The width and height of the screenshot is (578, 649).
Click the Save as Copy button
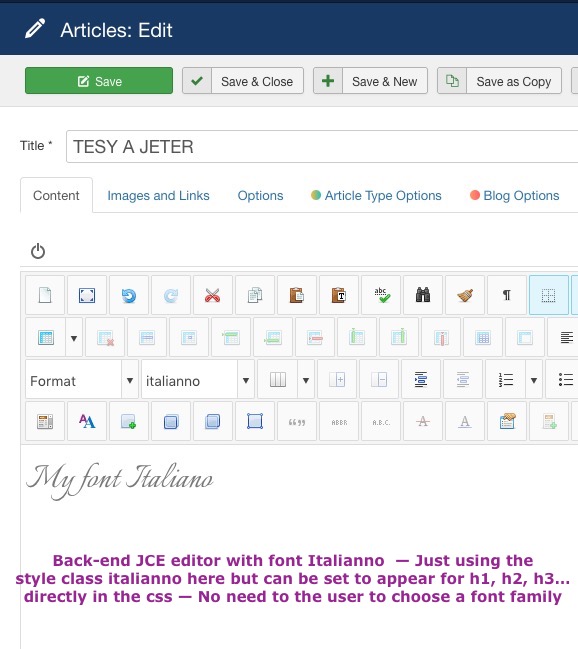click(x=500, y=81)
